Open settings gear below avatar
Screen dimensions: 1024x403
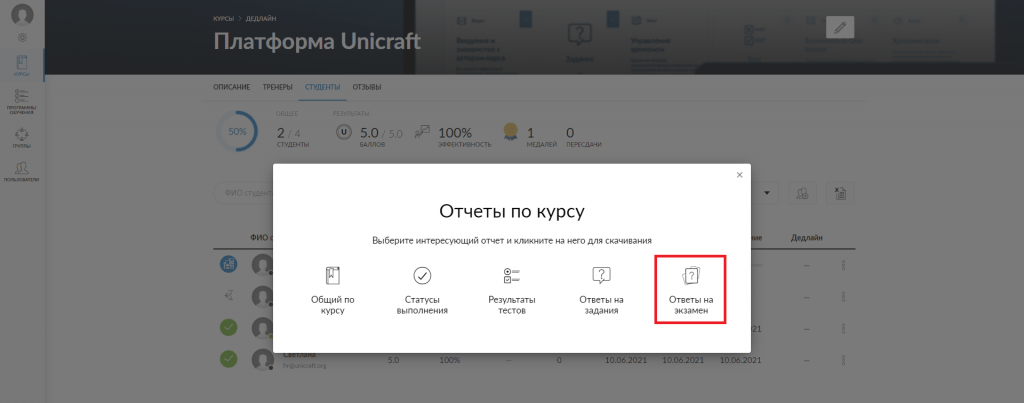pos(22,37)
